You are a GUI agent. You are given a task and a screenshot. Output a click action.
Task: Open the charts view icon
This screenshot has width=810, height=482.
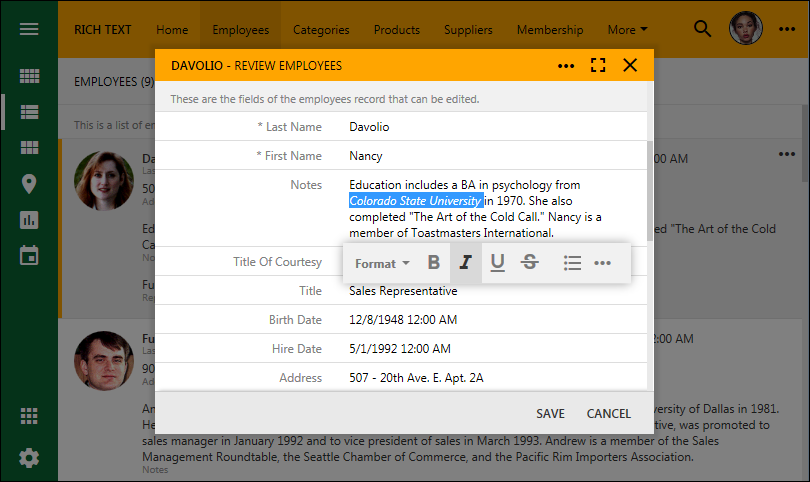tap(29, 220)
